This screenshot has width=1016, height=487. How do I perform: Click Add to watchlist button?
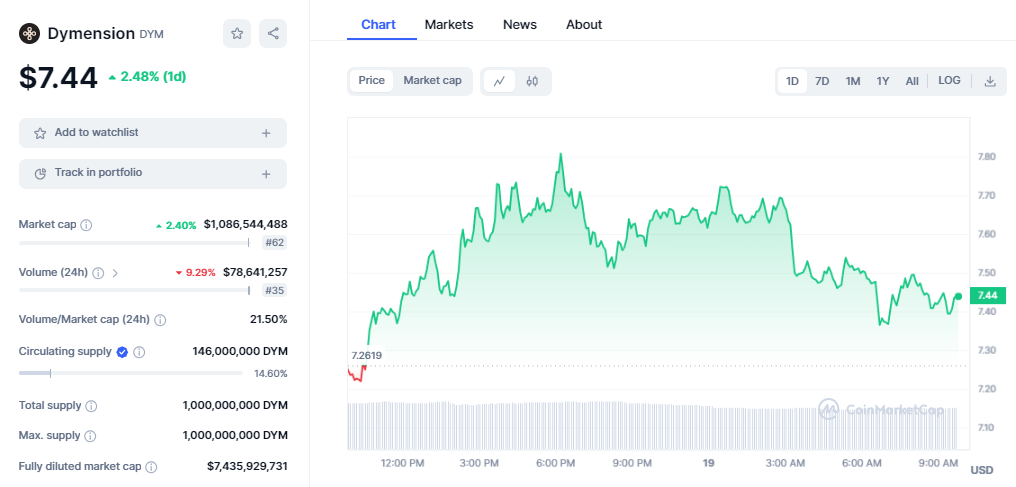pyautogui.click(x=153, y=133)
